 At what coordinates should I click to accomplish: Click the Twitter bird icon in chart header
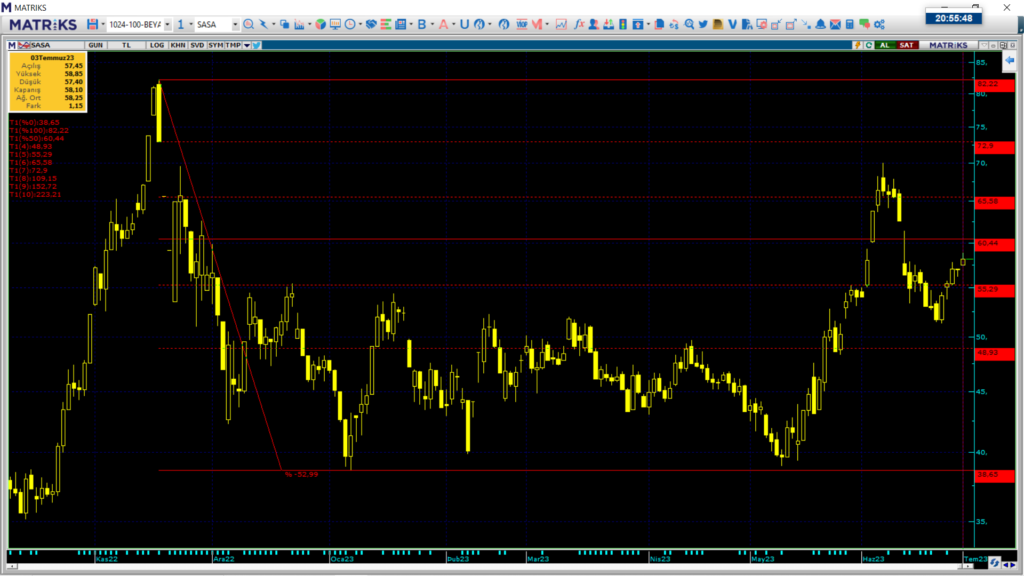tap(257, 45)
